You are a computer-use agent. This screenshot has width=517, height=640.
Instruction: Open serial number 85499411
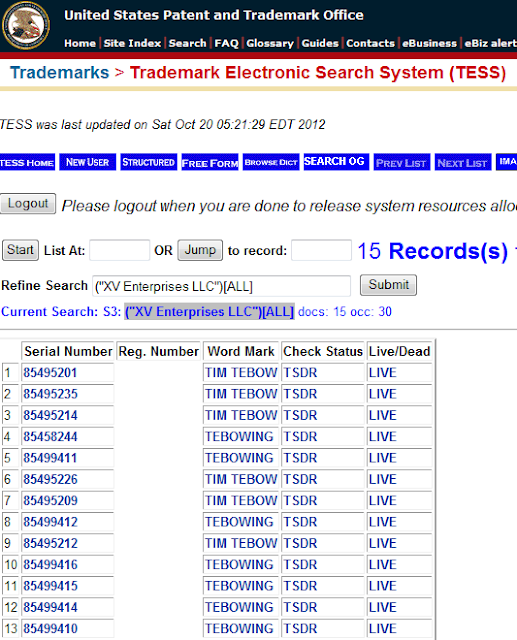pos(50,458)
